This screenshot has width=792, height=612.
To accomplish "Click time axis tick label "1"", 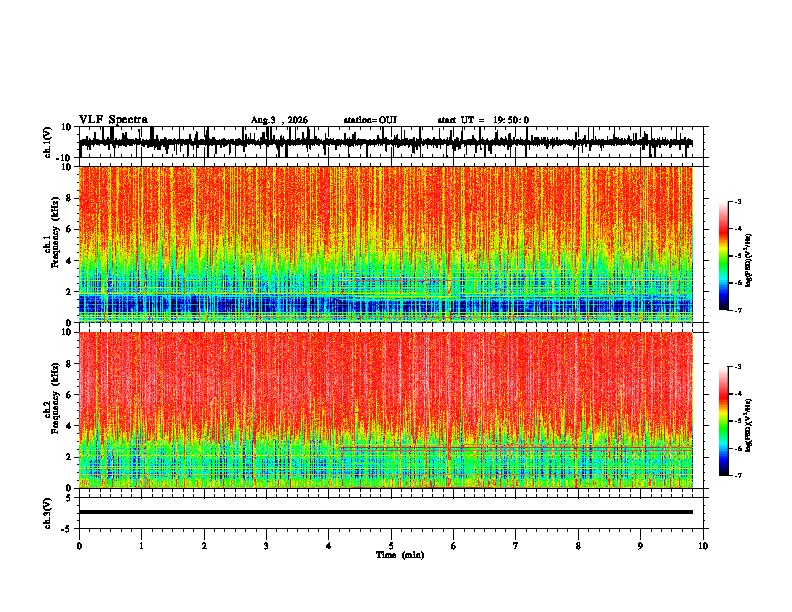I will (141, 546).
